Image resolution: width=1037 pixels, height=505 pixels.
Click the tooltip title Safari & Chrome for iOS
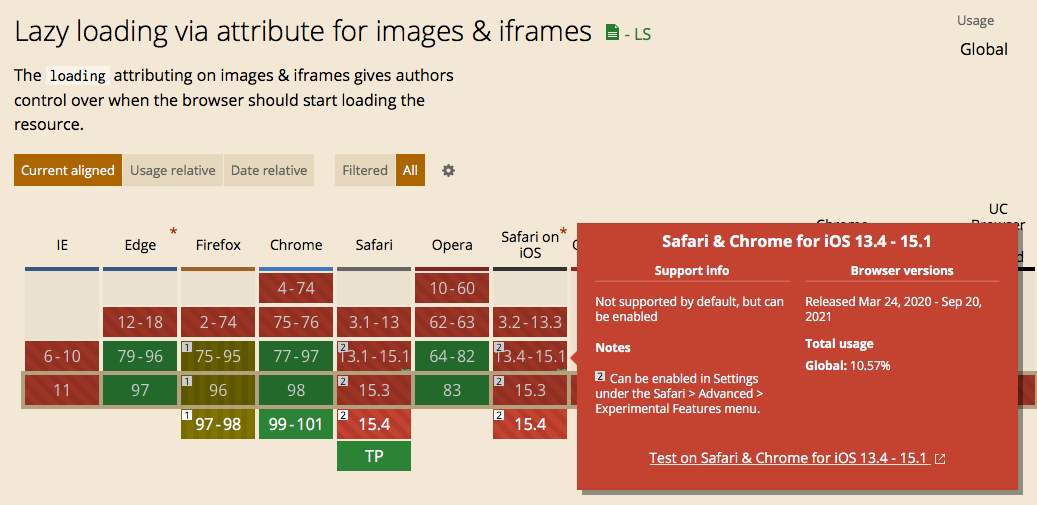click(x=797, y=241)
